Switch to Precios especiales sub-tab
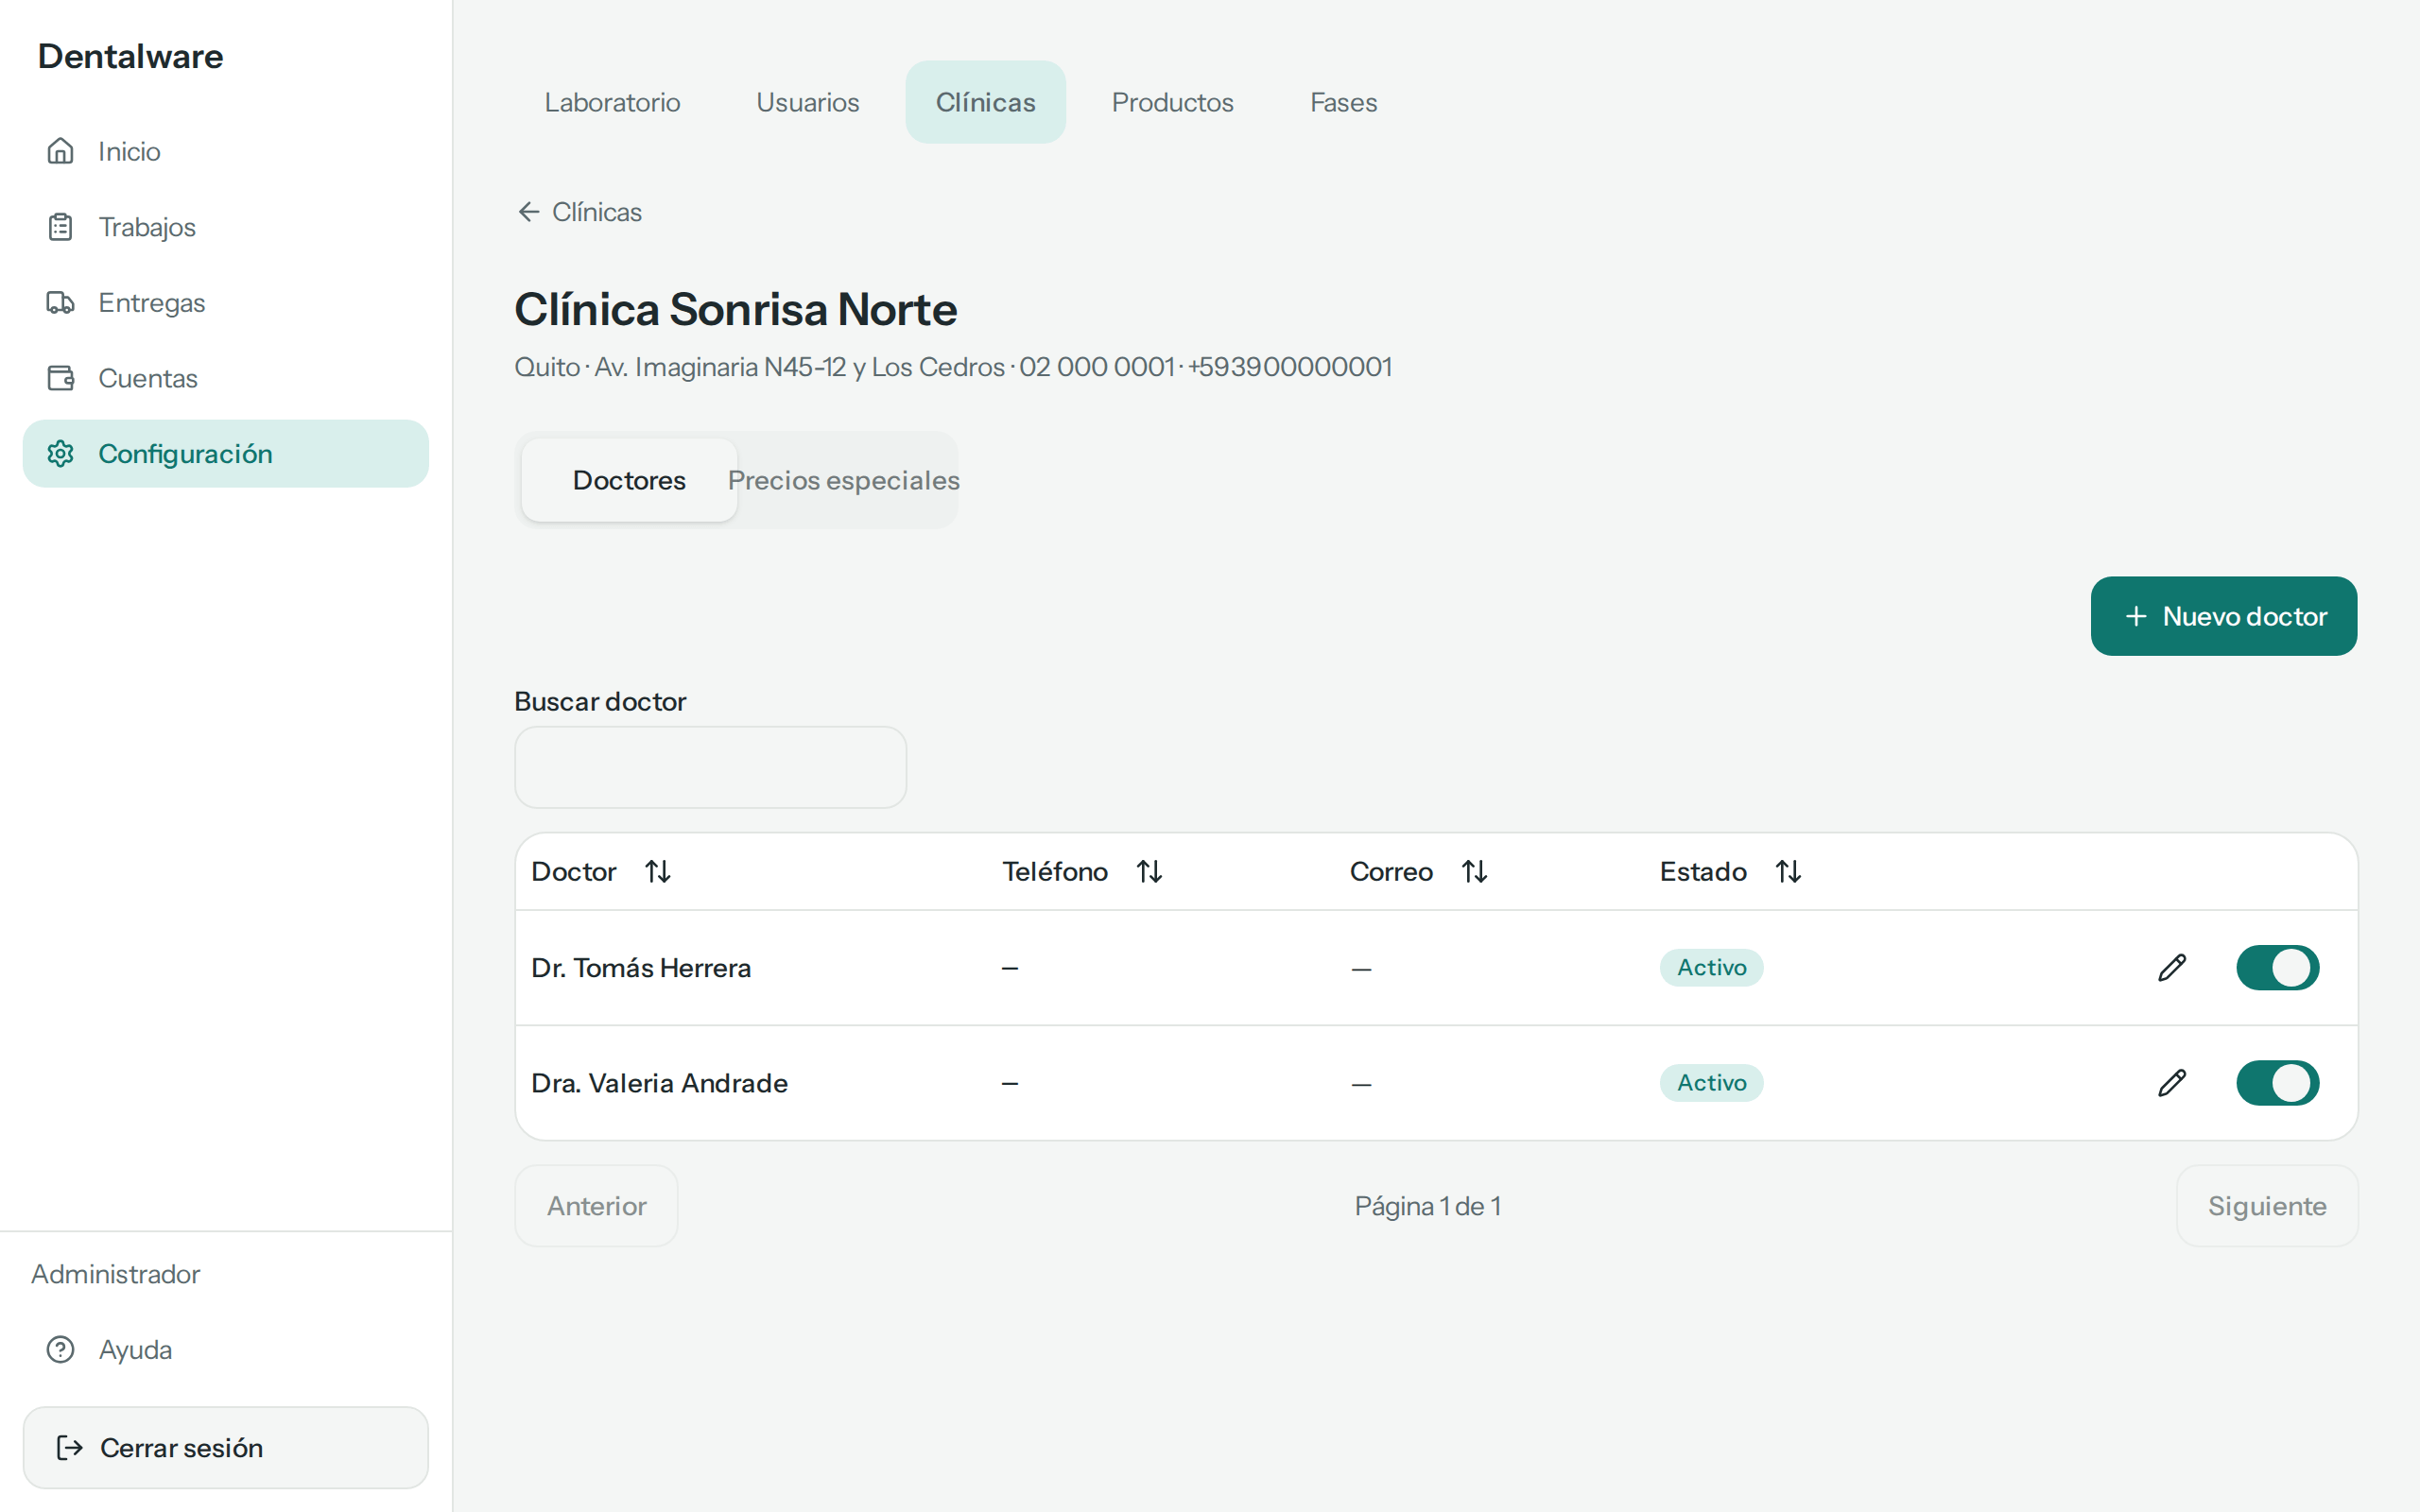Viewport: 2420px width, 1512px height. coord(843,480)
